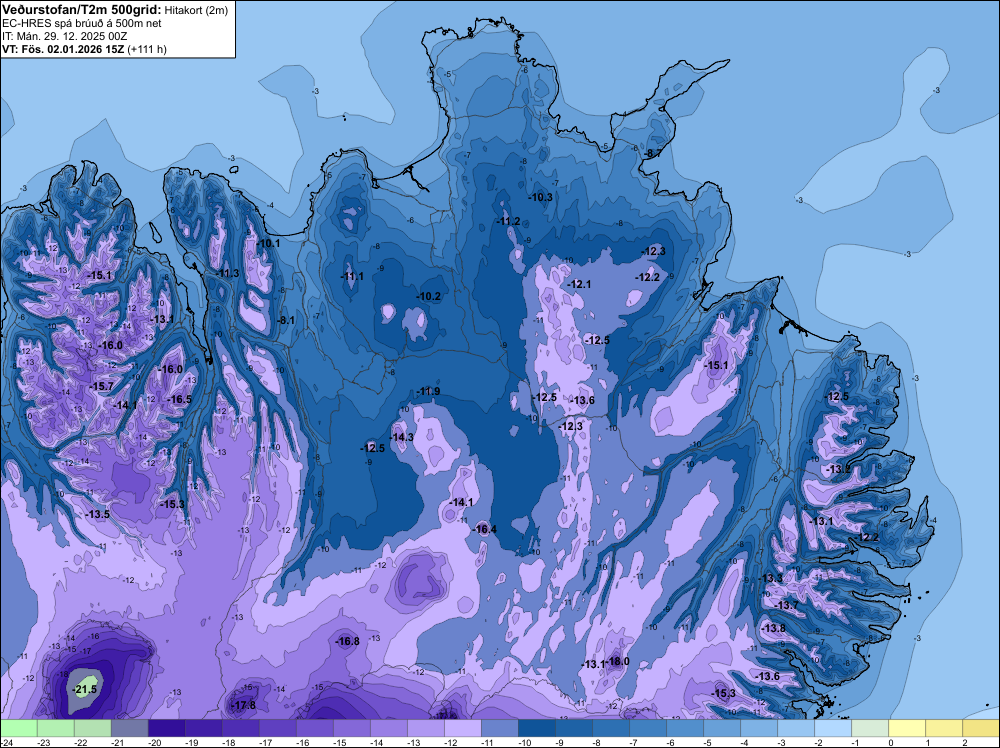Click the valid time 'VT: Fös. 02.01.2026 15Z'

pyautogui.click(x=64, y=49)
